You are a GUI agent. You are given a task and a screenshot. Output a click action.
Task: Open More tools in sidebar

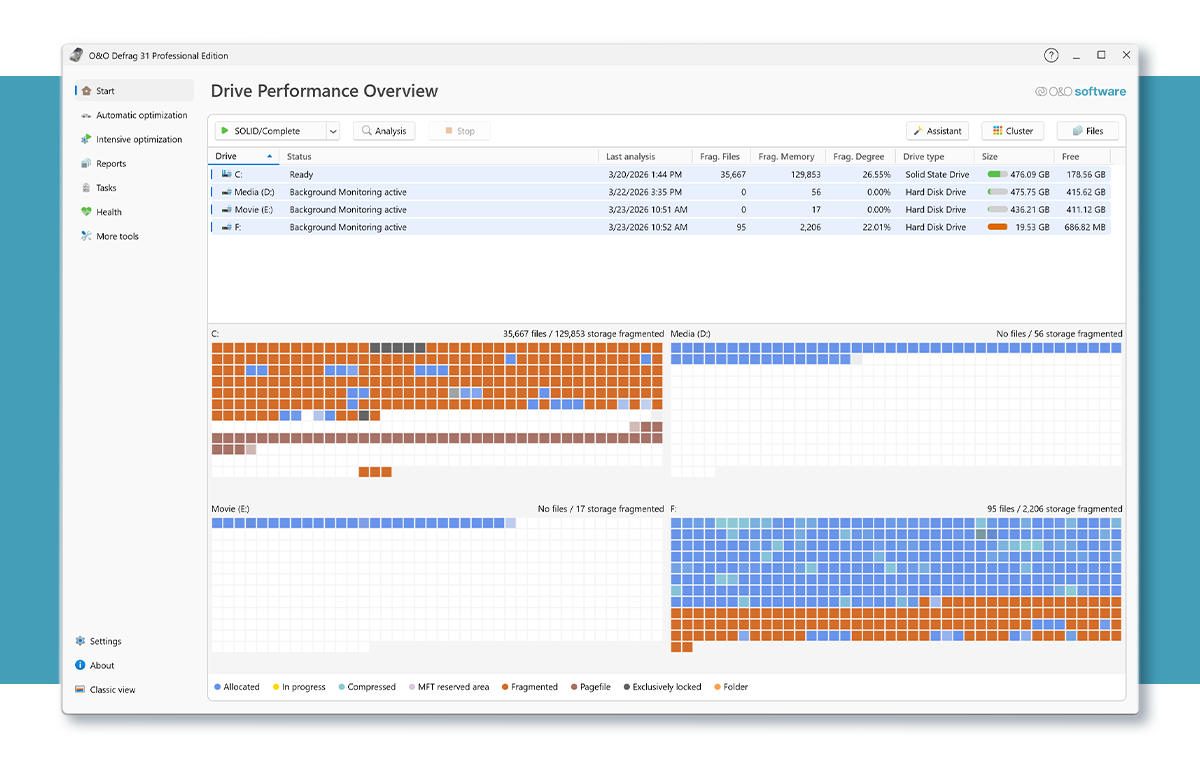(x=134, y=237)
